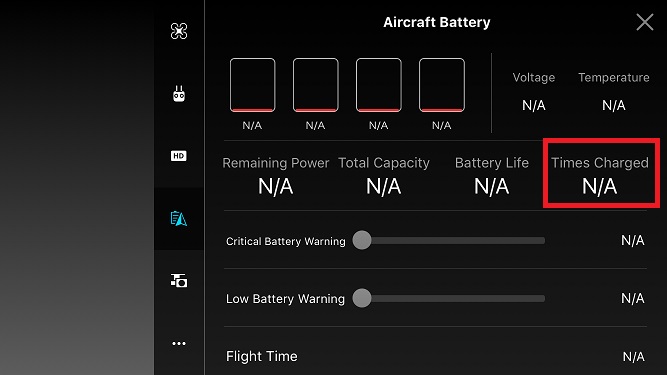Click the Low Battery Warning slider handle
This screenshot has width=667, height=375.
362,298
